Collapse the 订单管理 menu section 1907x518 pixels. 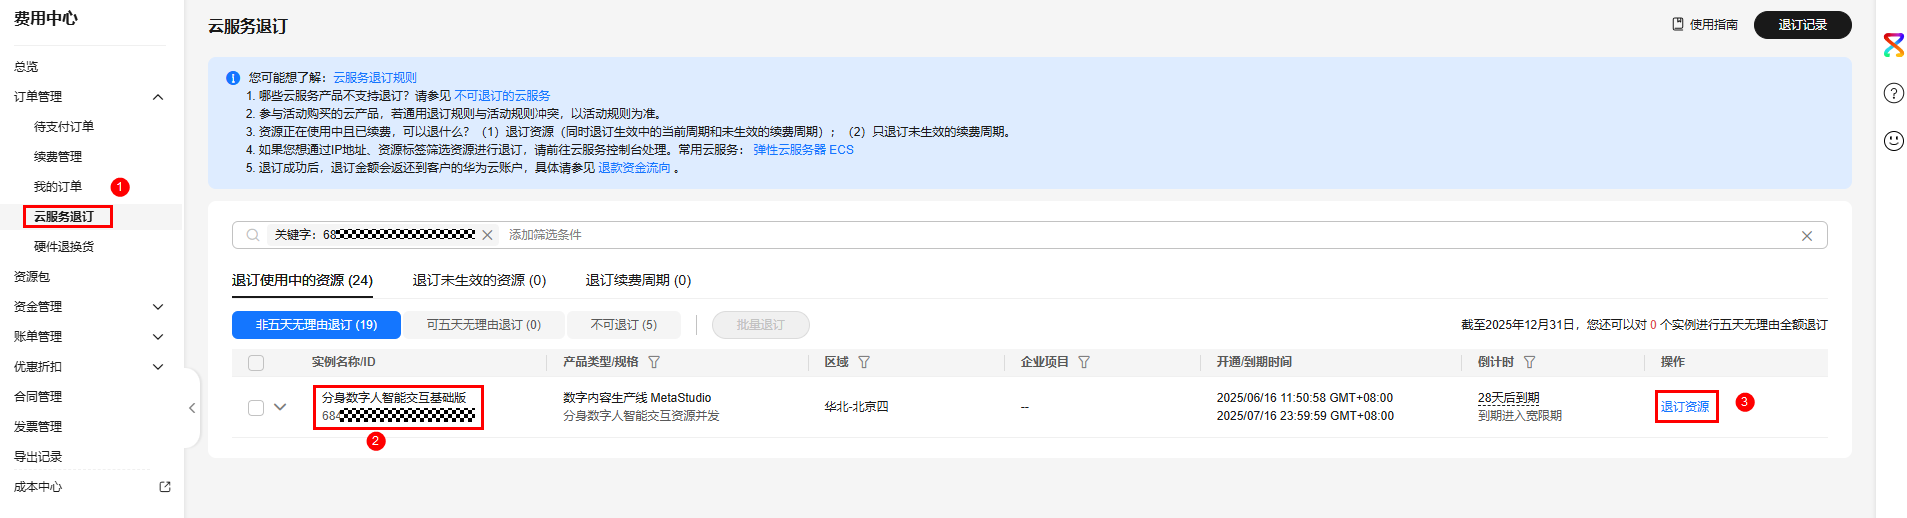pyautogui.click(x=157, y=97)
